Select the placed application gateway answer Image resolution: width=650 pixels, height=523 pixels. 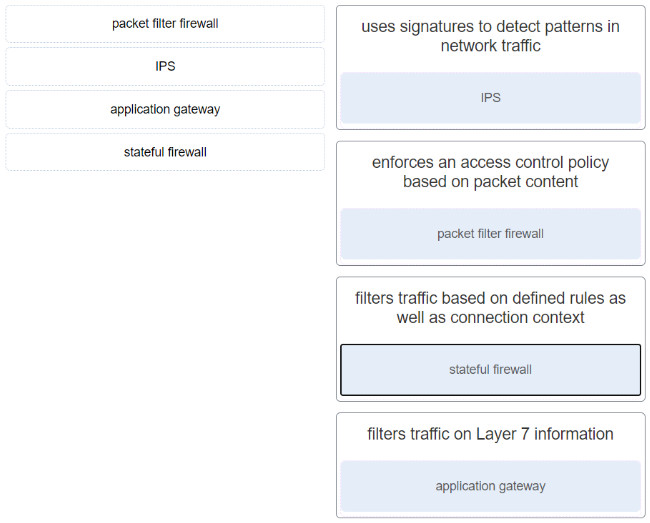(490, 486)
